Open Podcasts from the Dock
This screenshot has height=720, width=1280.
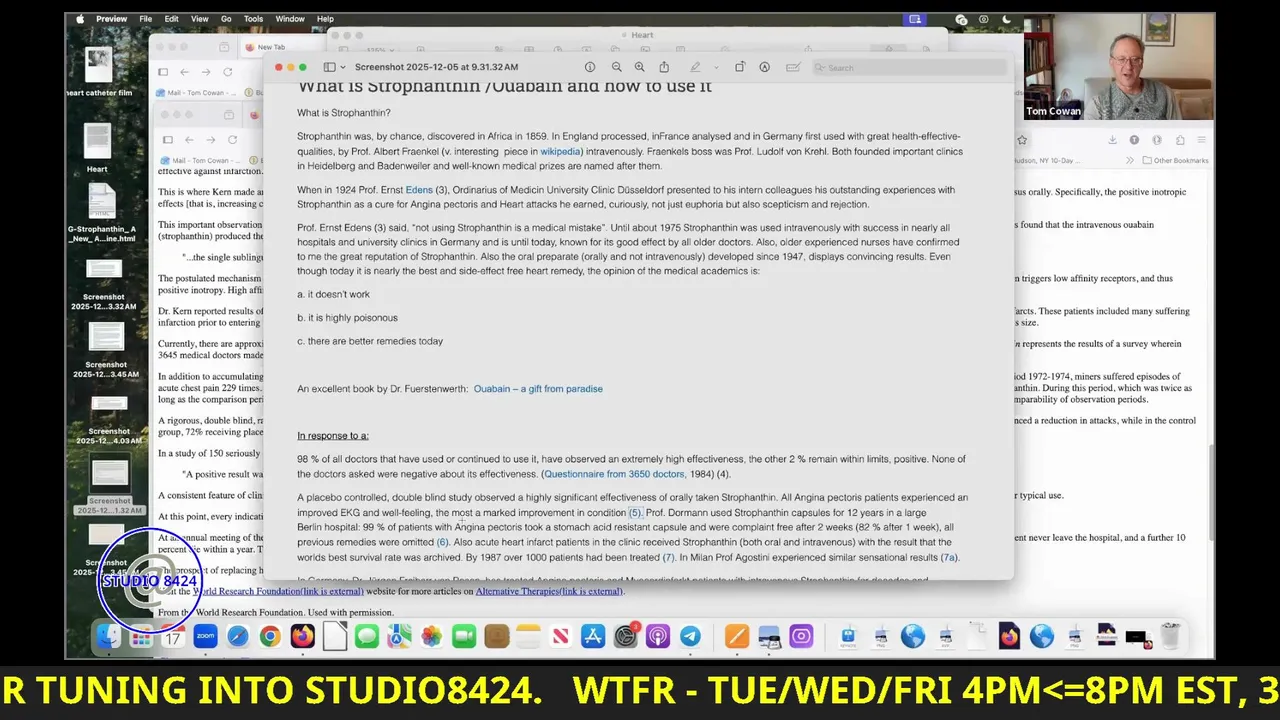coord(657,636)
